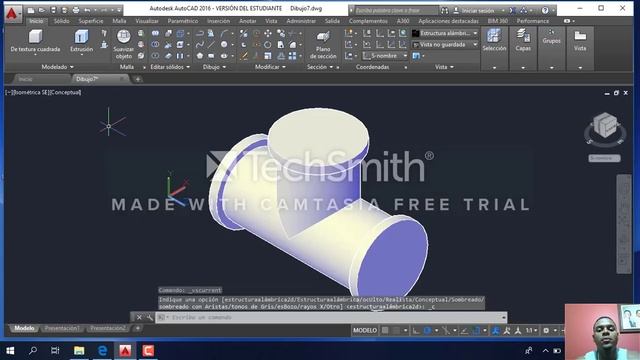Switch to Presentación2 layout tab
This screenshot has height=360, width=640.
[108, 328]
